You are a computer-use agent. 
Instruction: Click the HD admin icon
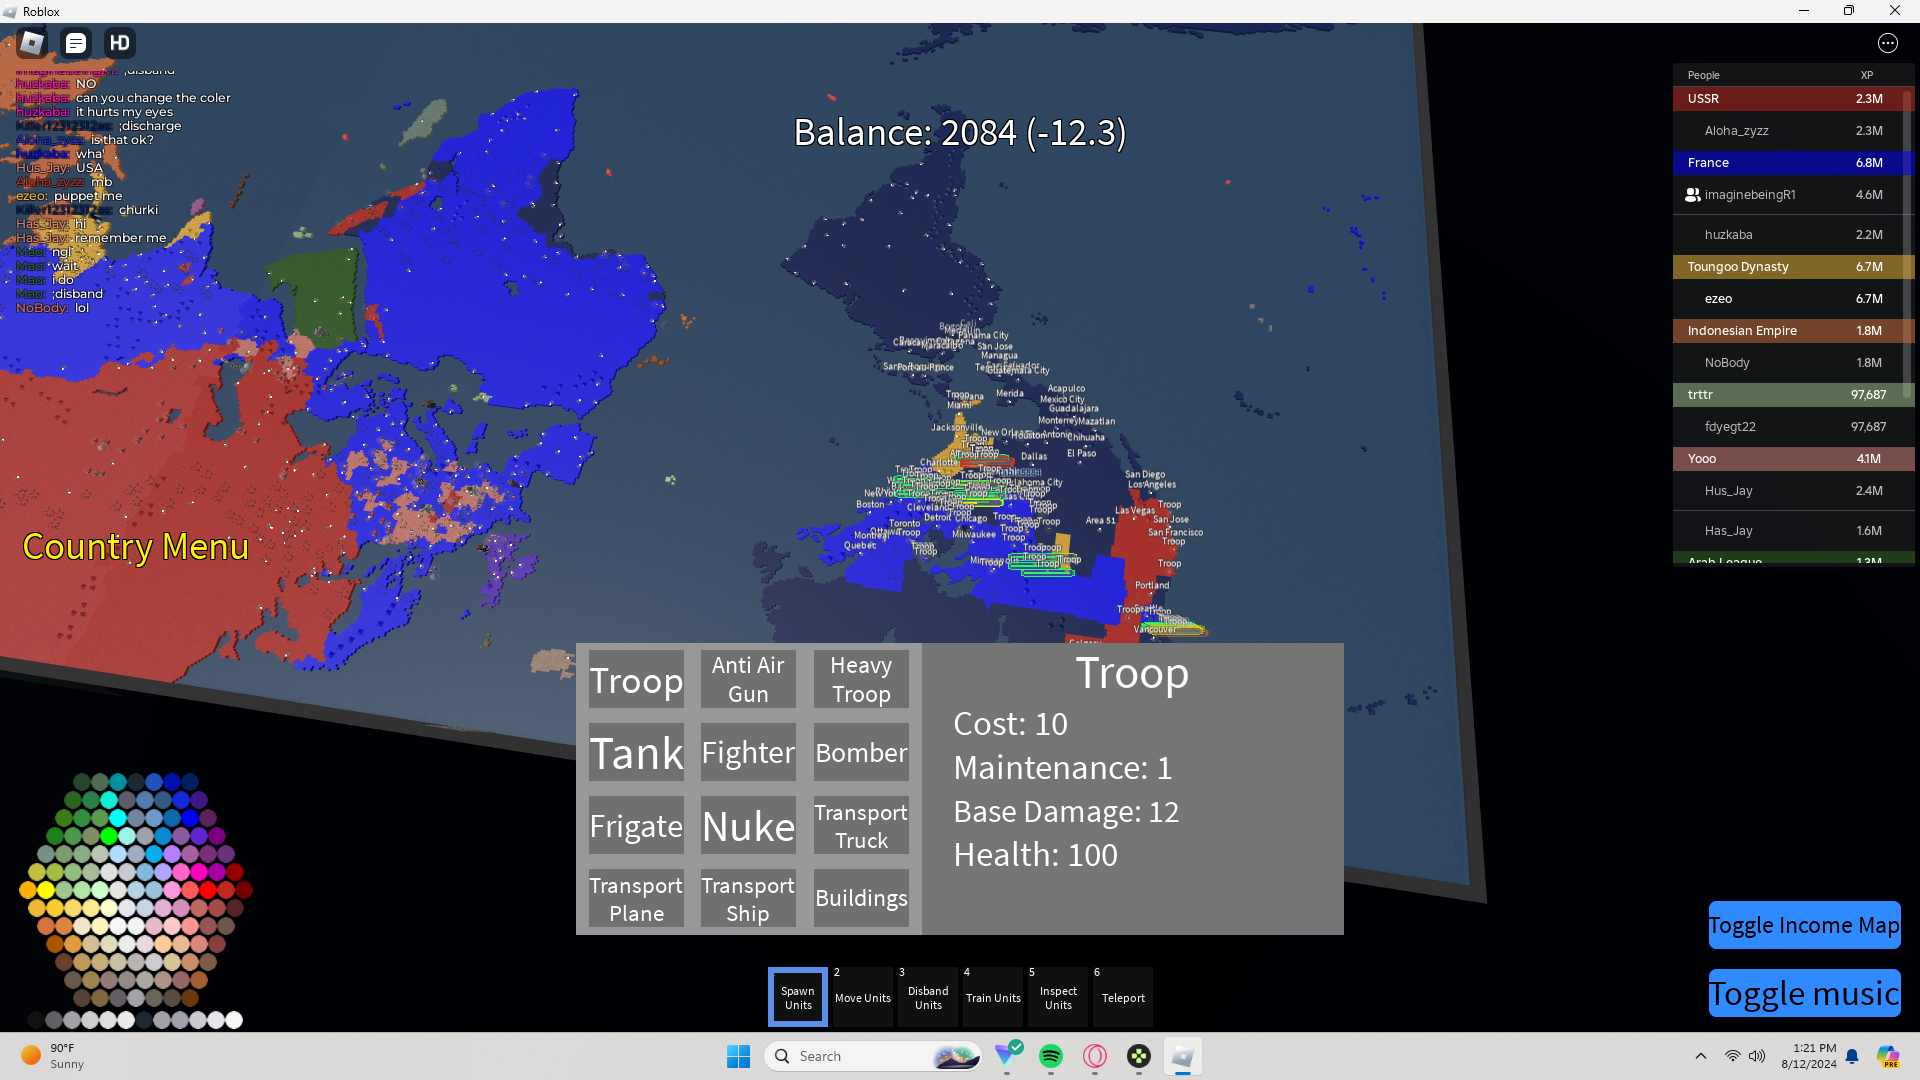[120, 43]
